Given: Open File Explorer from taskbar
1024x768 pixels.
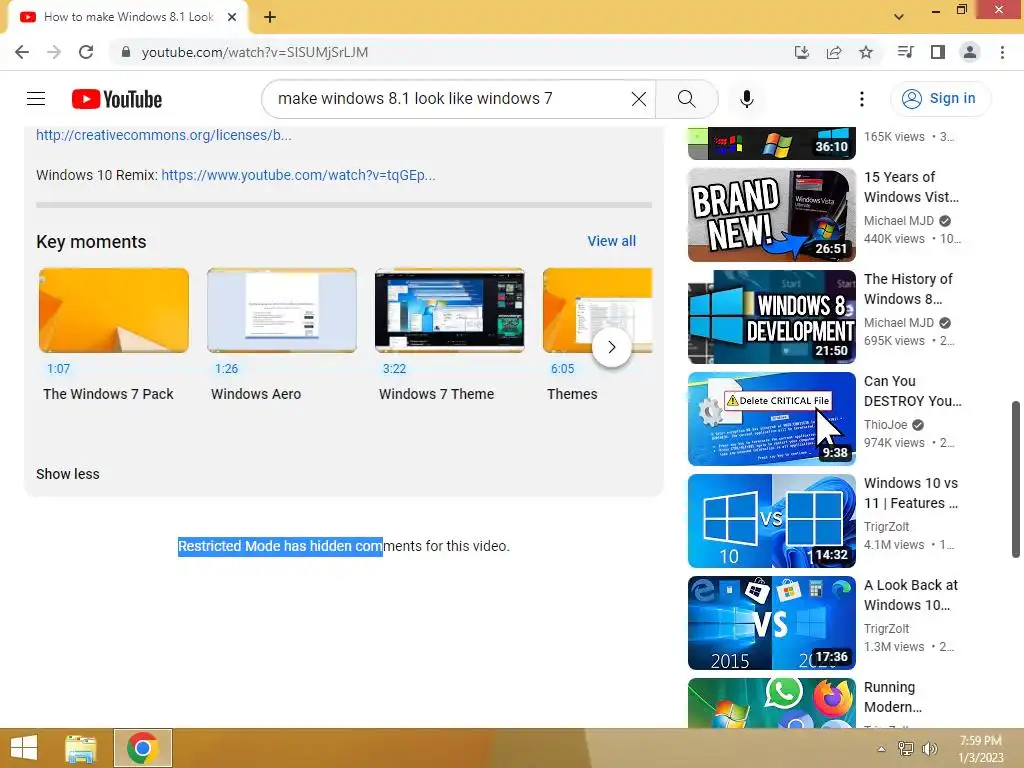Looking at the screenshot, I should tap(80, 748).
